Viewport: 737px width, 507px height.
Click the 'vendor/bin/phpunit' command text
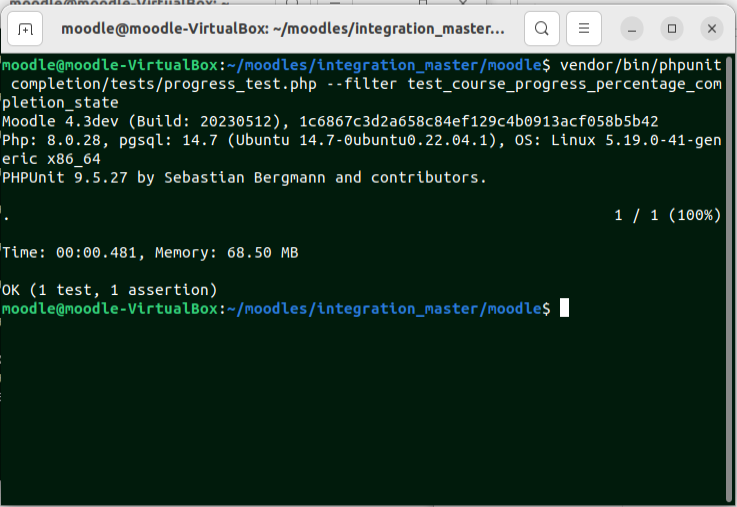click(641, 65)
